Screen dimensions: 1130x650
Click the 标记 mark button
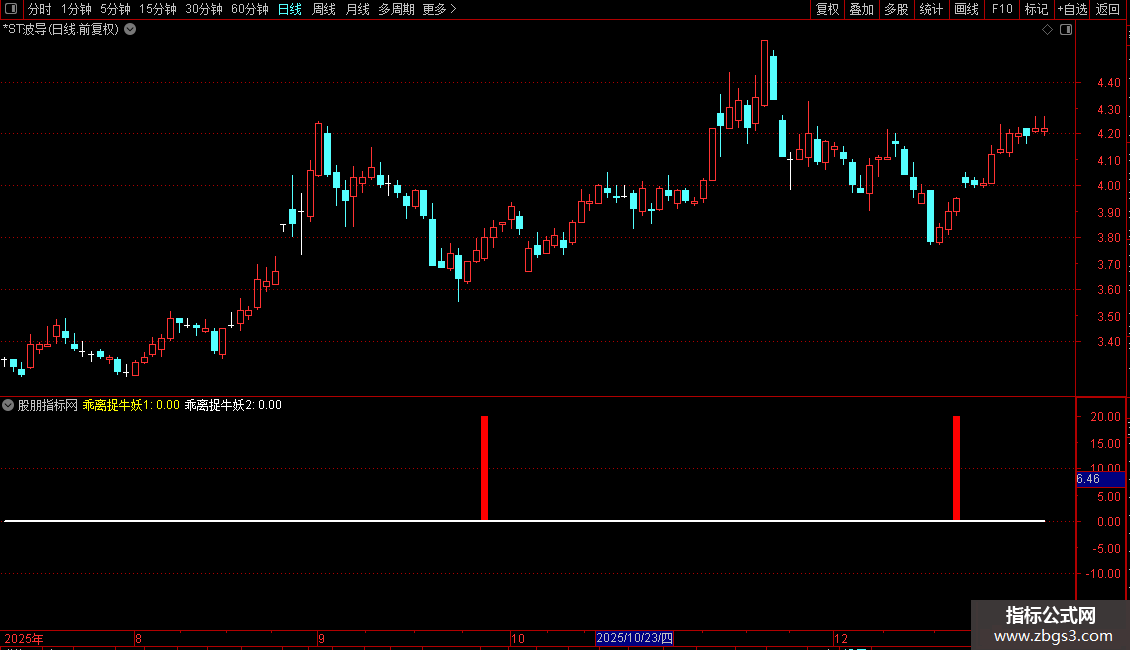pos(1036,9)
